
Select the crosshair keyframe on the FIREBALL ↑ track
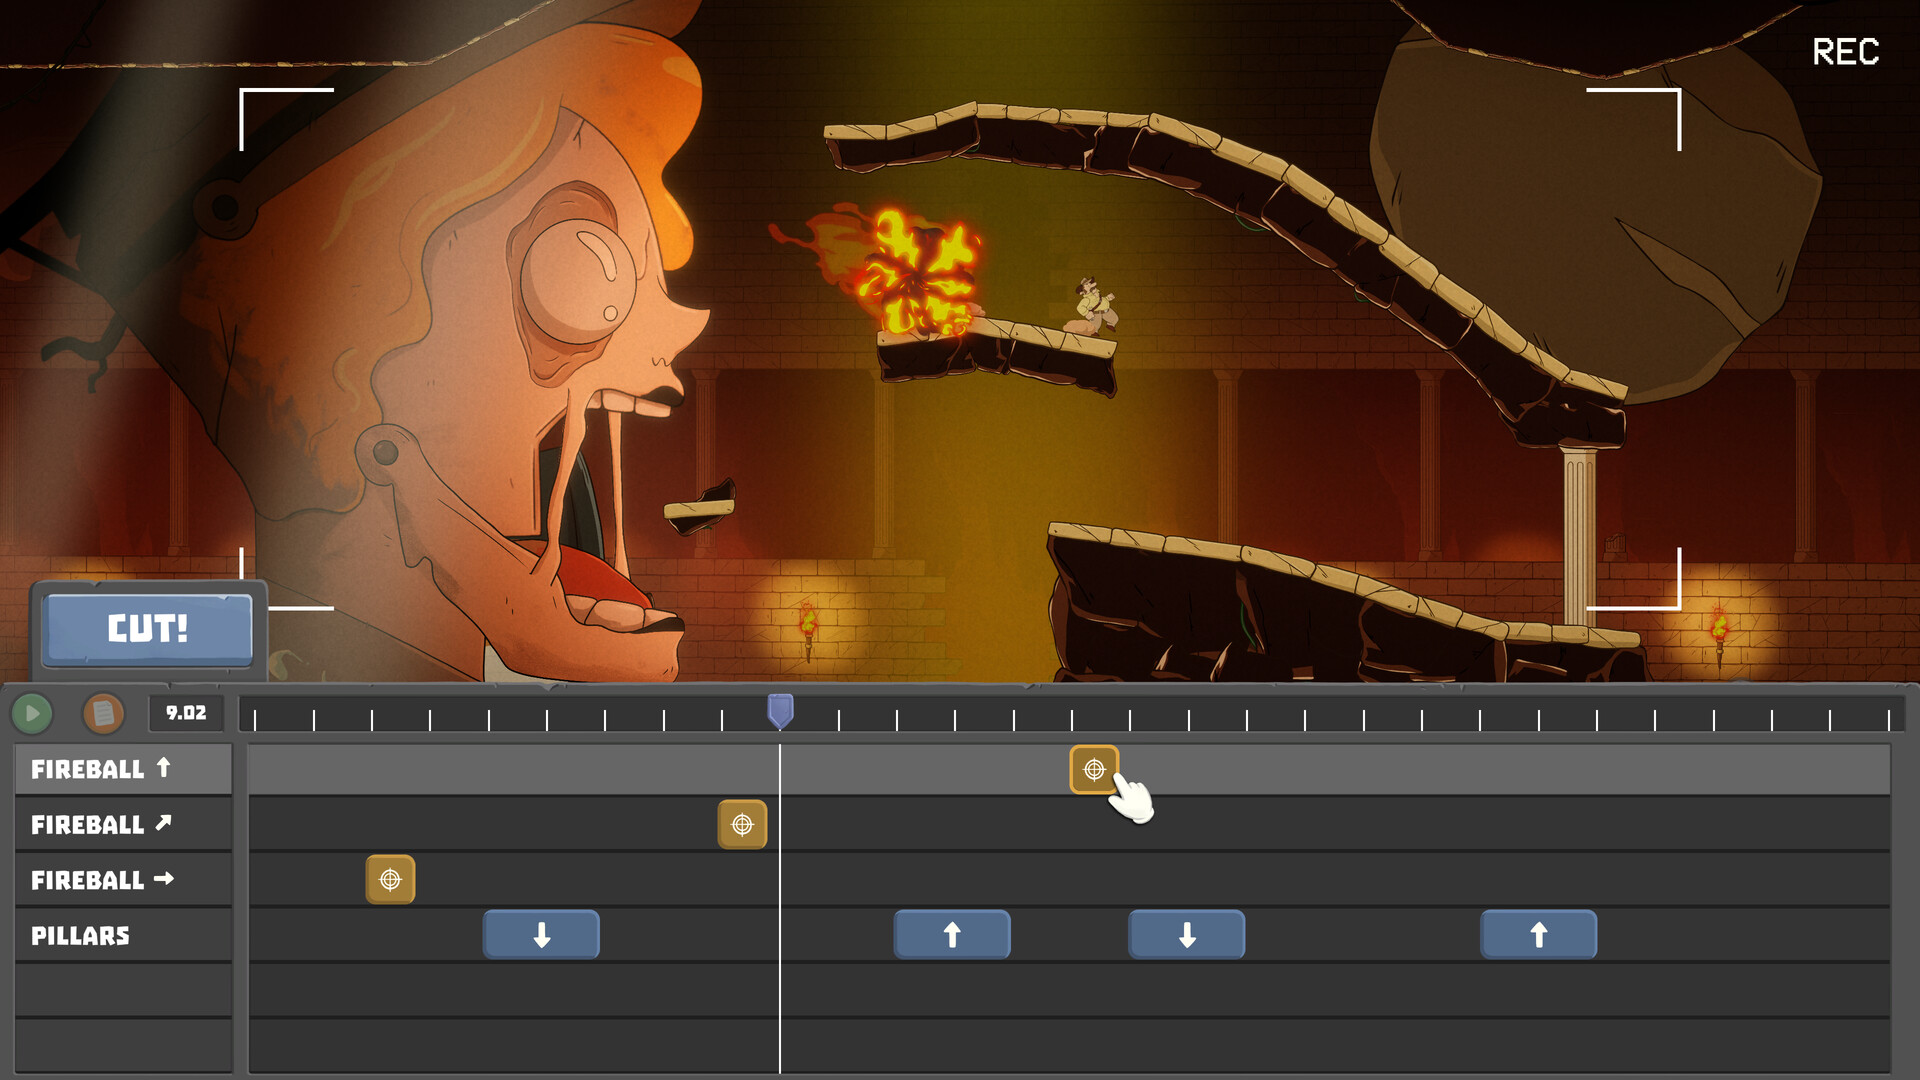coord(1095,769)
